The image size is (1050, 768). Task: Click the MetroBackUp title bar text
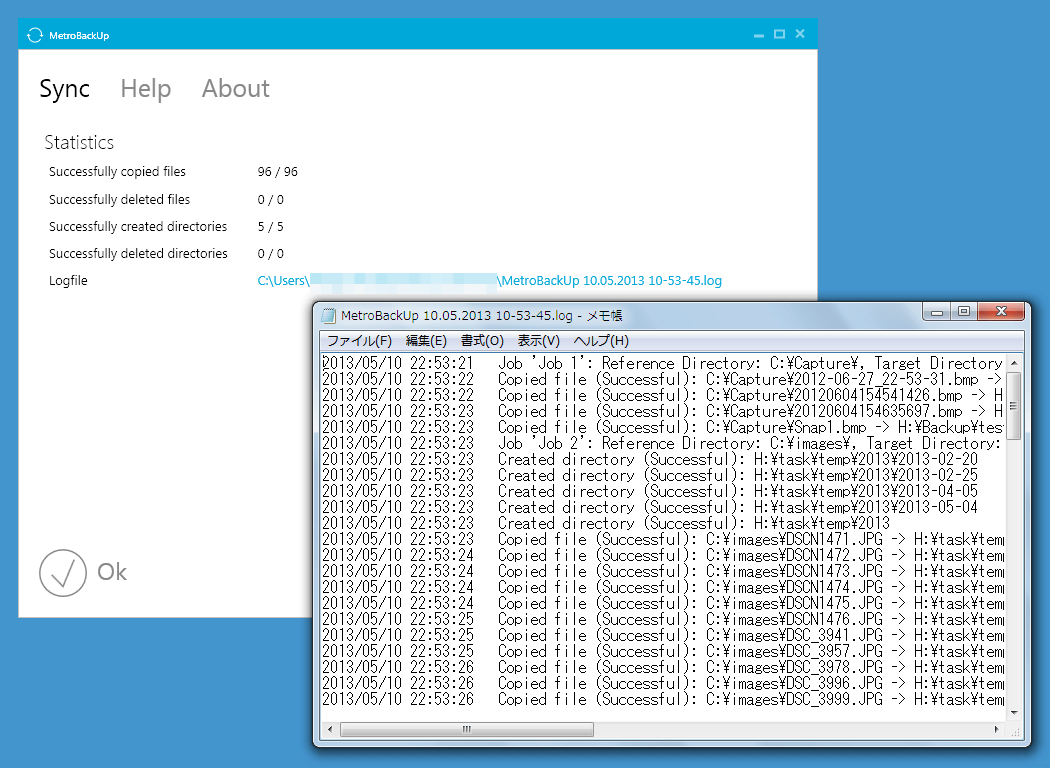pyautogui.click(x=79, y=35)
